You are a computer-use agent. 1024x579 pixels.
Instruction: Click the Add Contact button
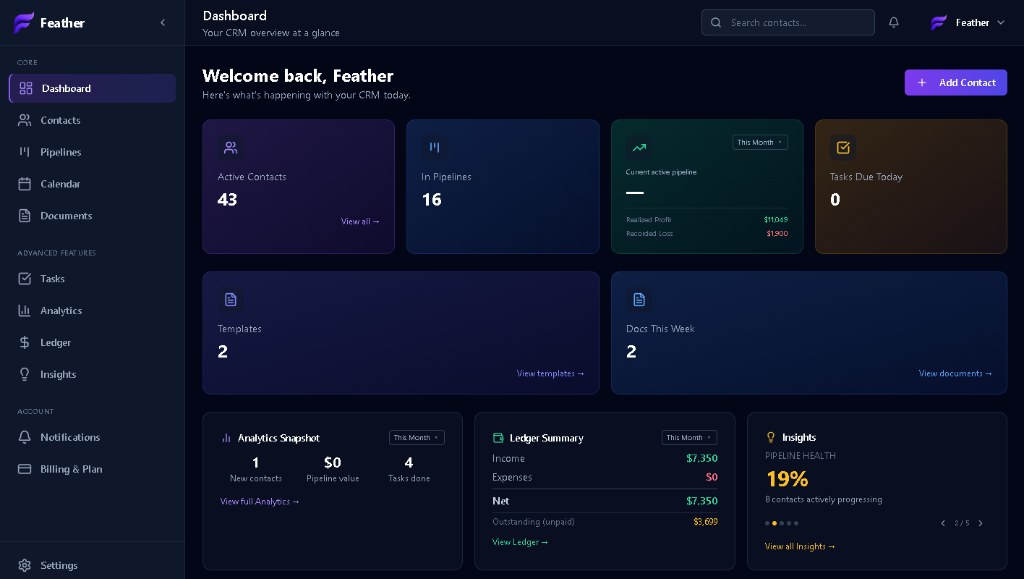coord(955,82)
